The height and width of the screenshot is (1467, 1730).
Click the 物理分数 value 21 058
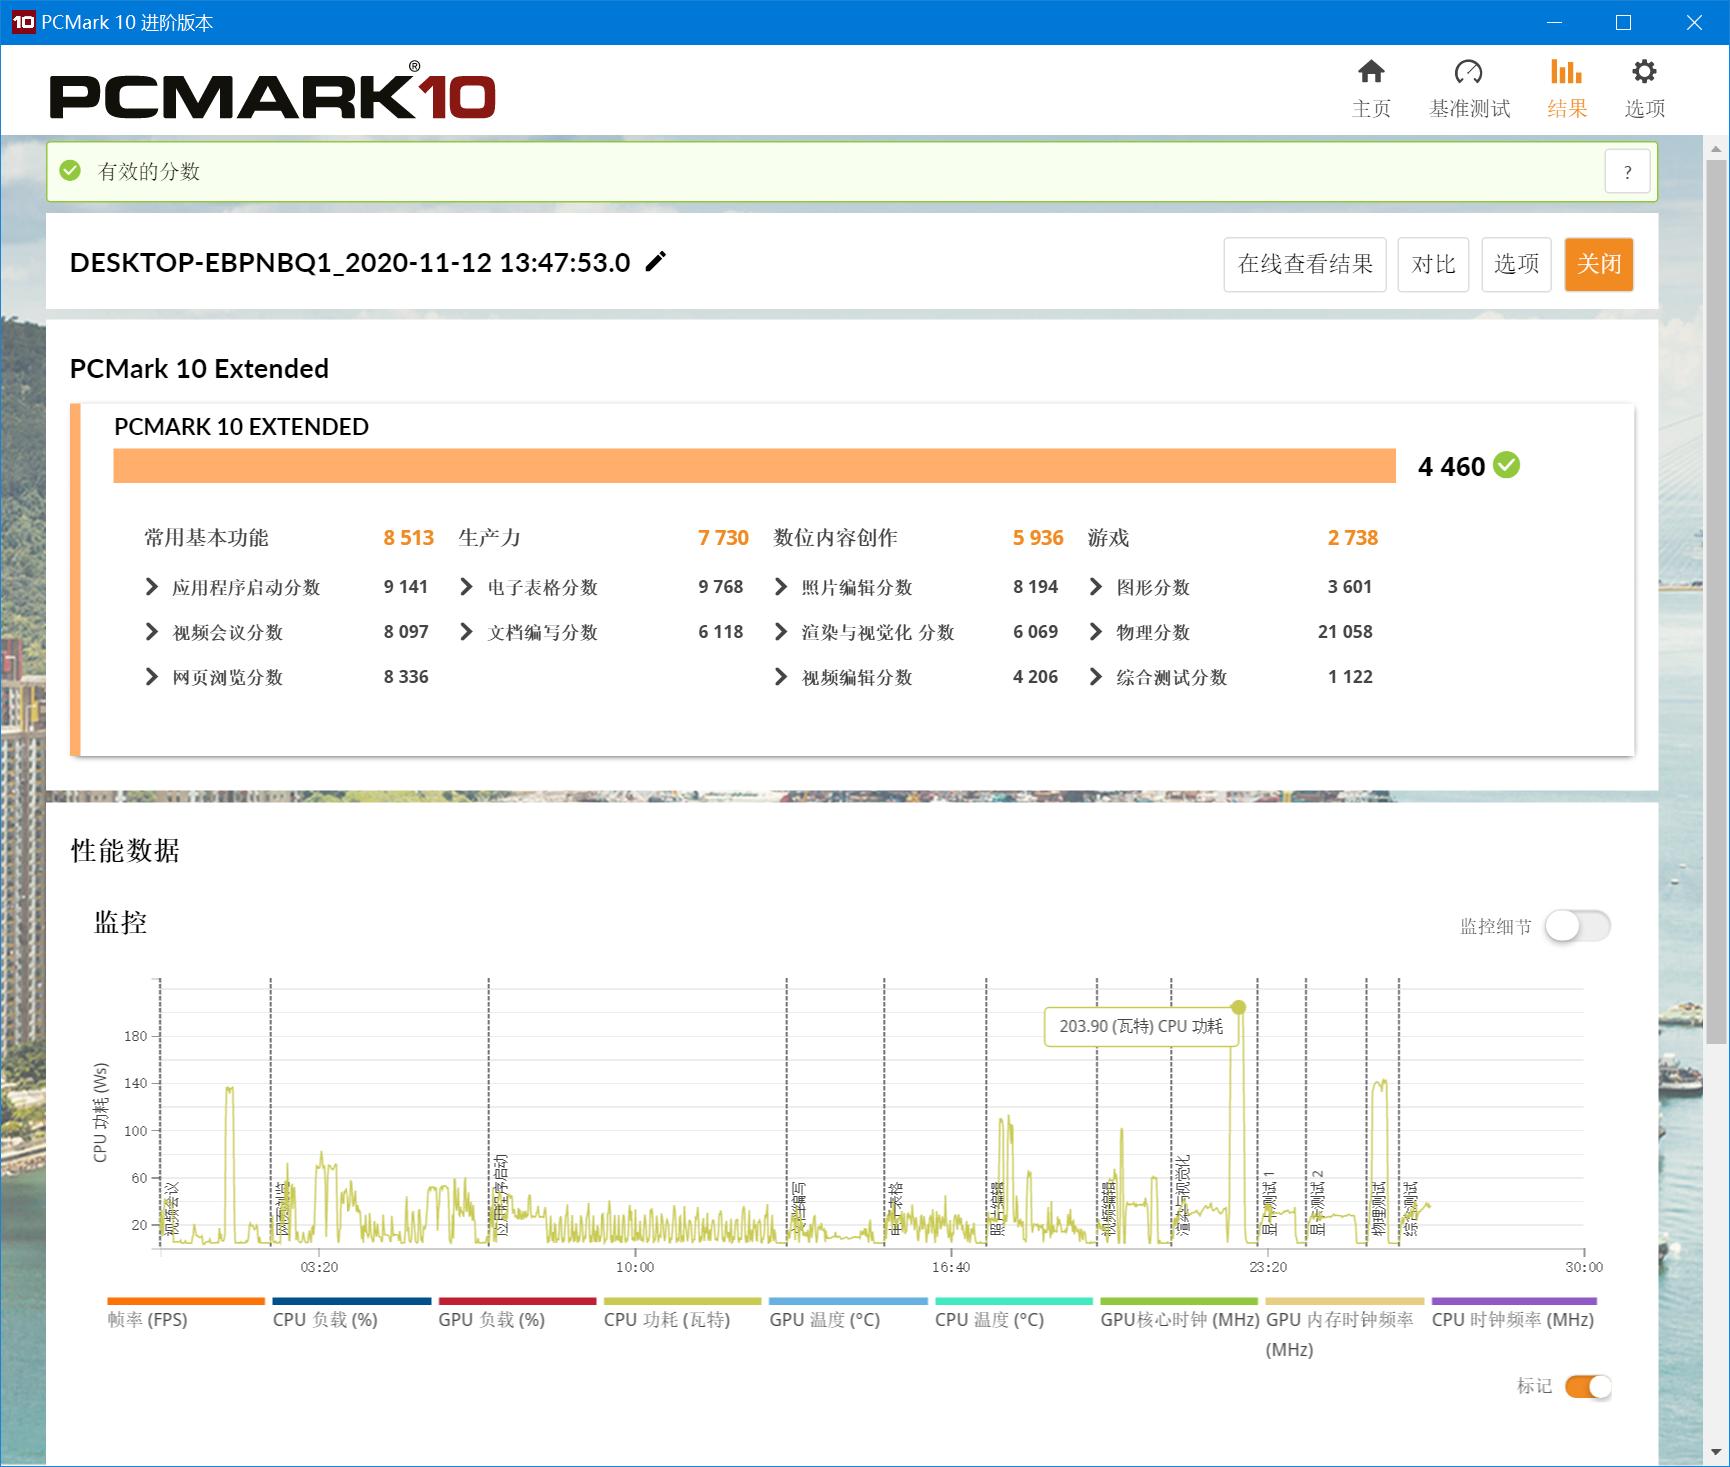pyautogui.click(x=1345, y=632)
